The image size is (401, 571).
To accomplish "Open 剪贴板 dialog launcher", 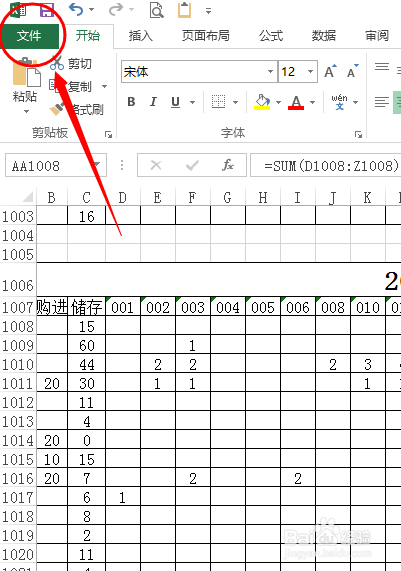I will coord(108,134).
